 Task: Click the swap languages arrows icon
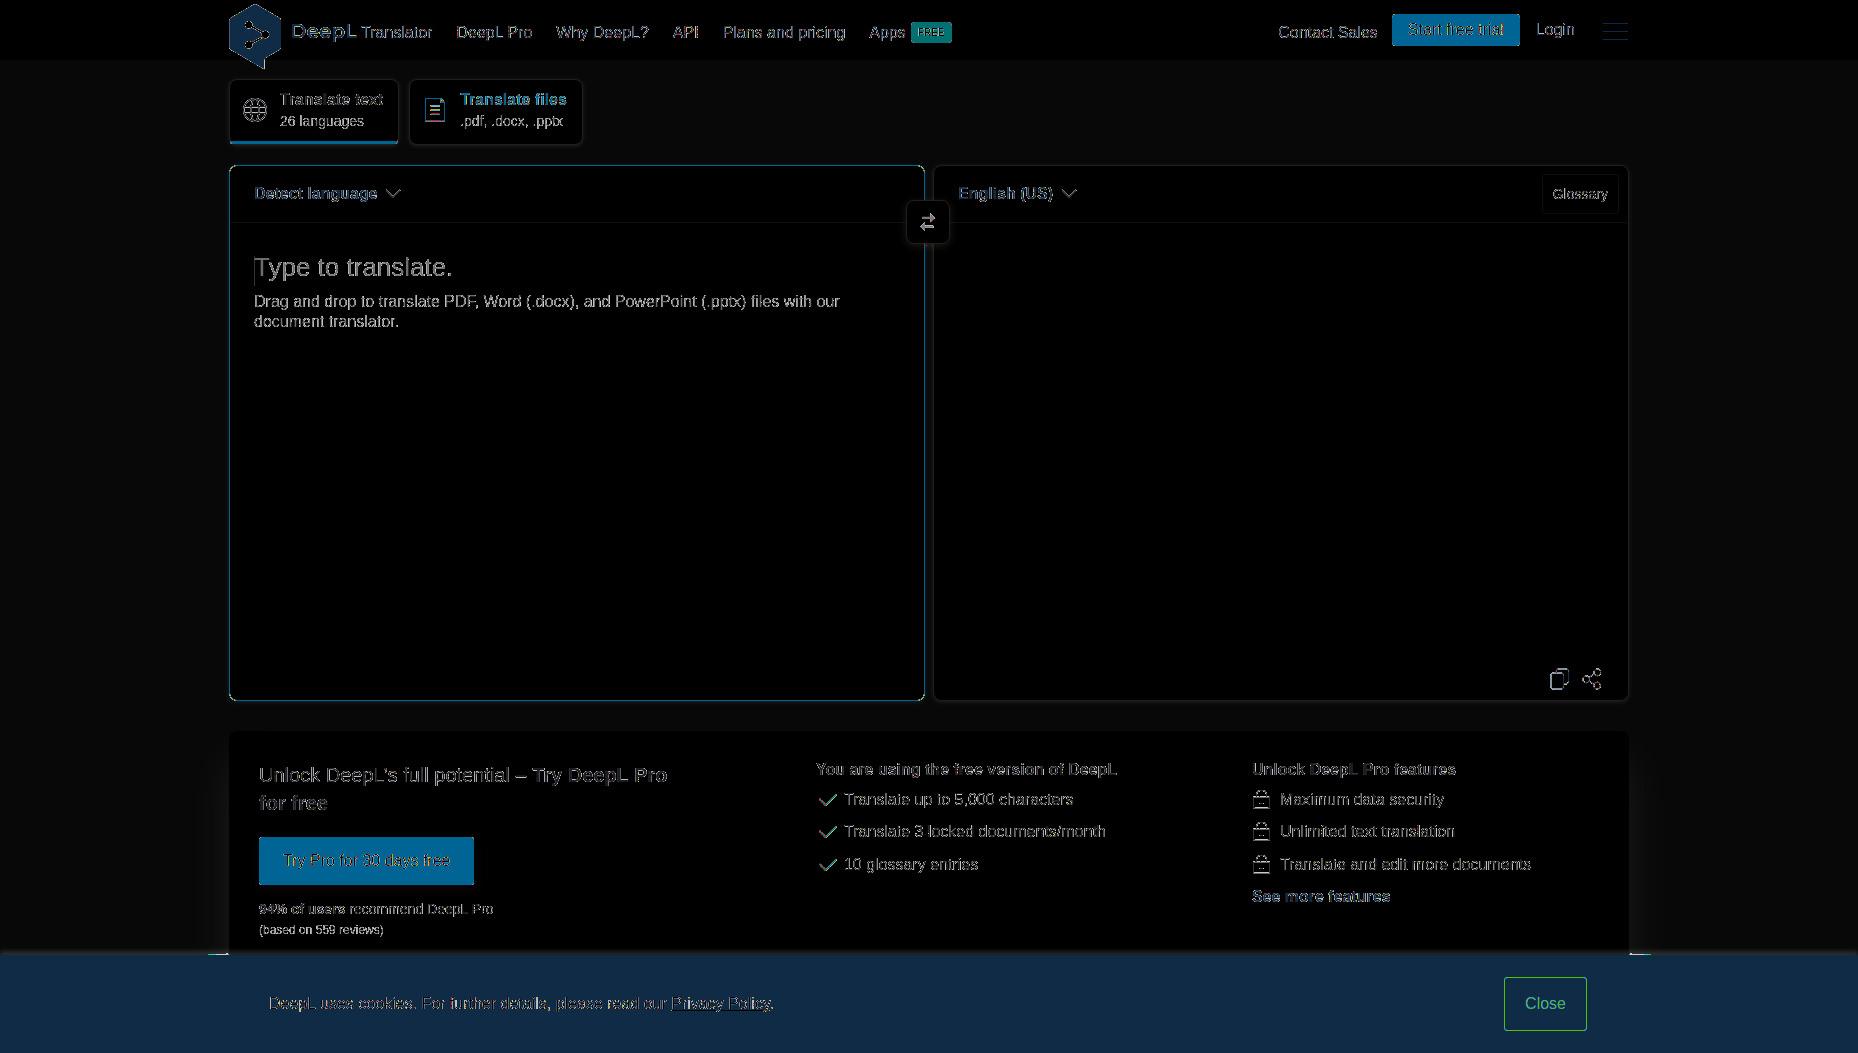click(x=928, y=222)
